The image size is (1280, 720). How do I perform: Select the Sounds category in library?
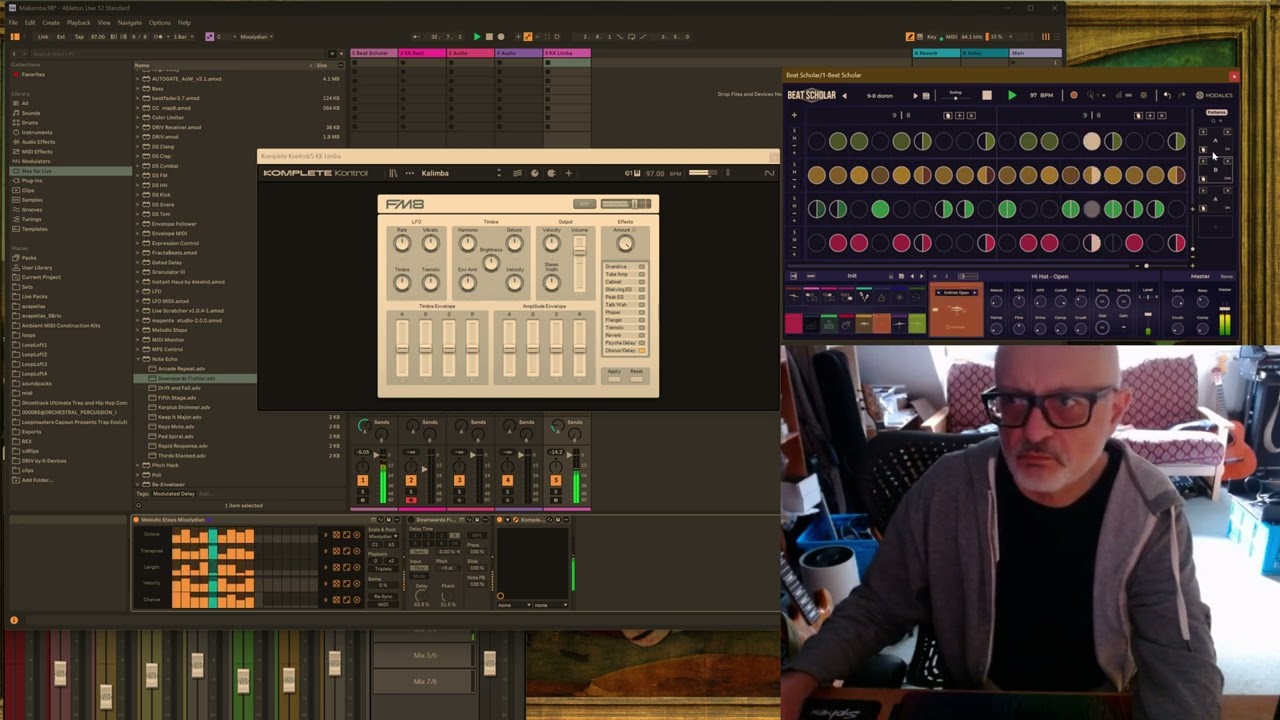coord(31,113)
